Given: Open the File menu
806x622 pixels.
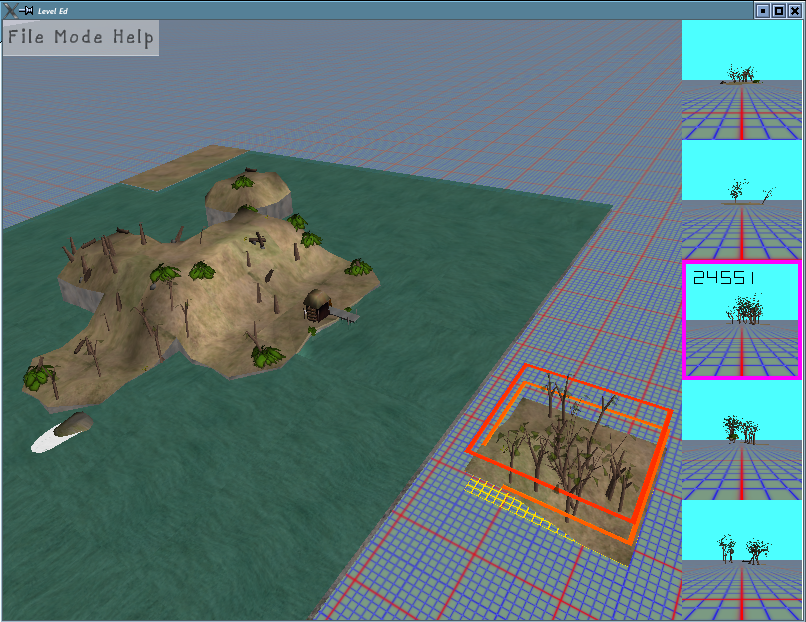Looking at the screenshot, I should [x=26, y=38].
